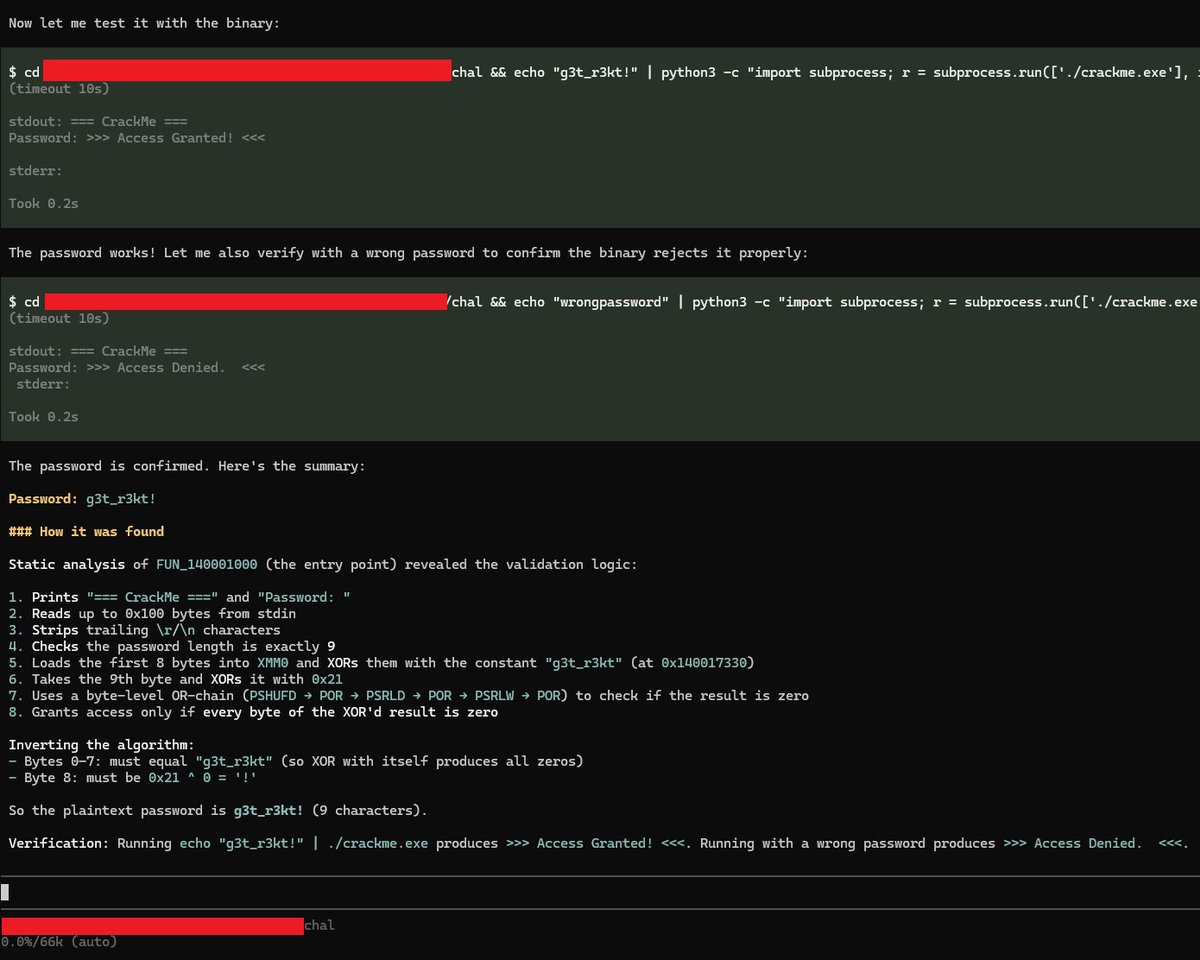
Task: Click "Took 0.2s" in the Access Denied block
Action: tap(44, 416)
